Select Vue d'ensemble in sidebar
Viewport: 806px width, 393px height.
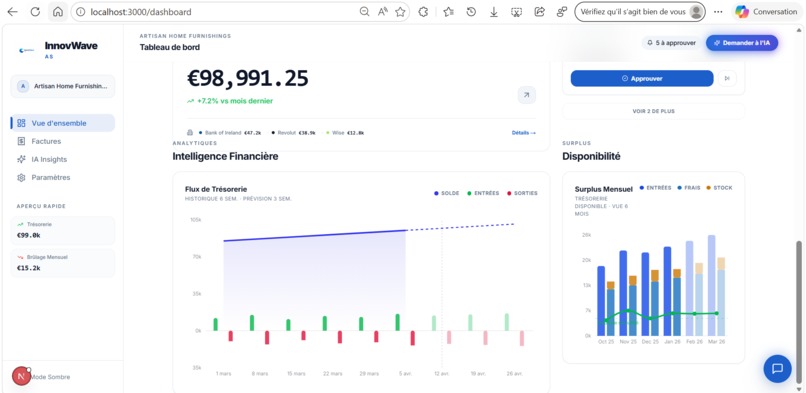(63, 123)
